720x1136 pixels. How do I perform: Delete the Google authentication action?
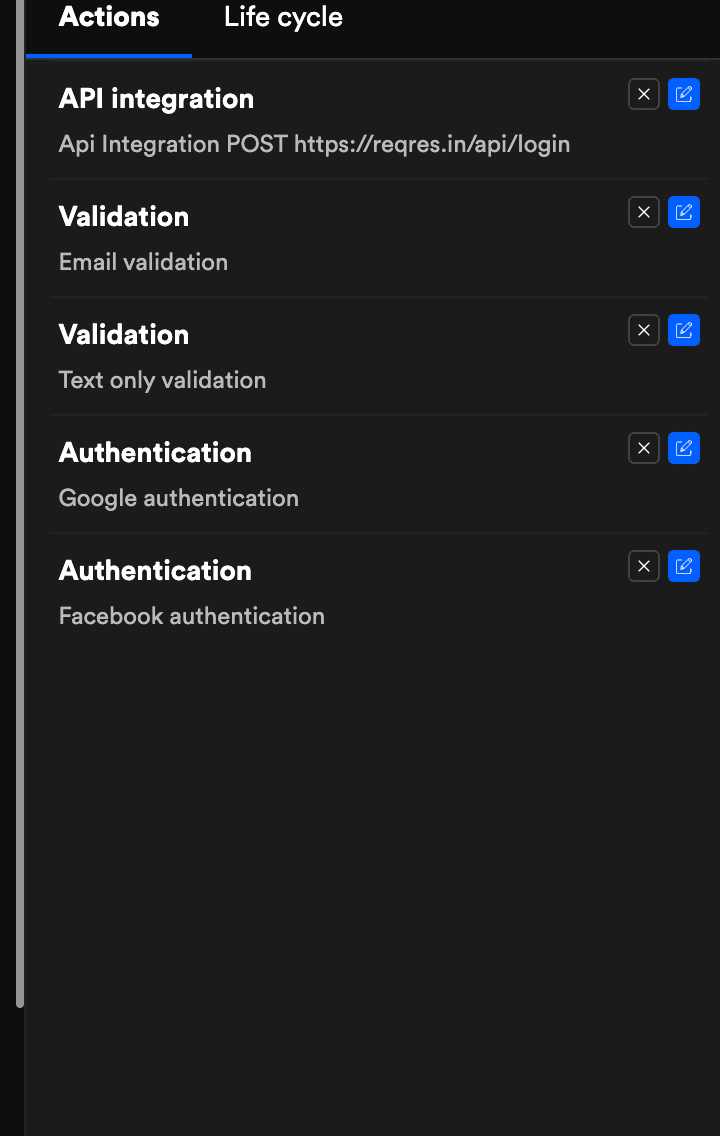click(x=644, y=448)
